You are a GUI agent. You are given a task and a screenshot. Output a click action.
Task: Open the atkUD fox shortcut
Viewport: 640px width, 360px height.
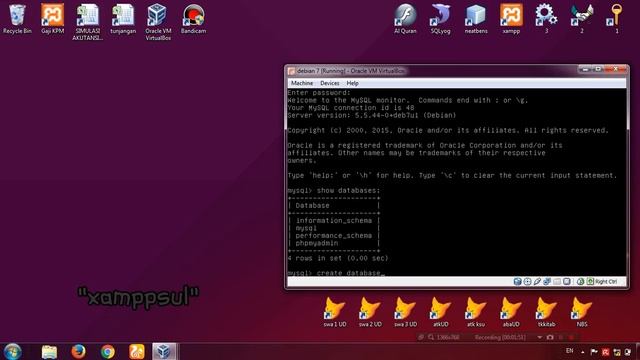(x=441, y=312)
